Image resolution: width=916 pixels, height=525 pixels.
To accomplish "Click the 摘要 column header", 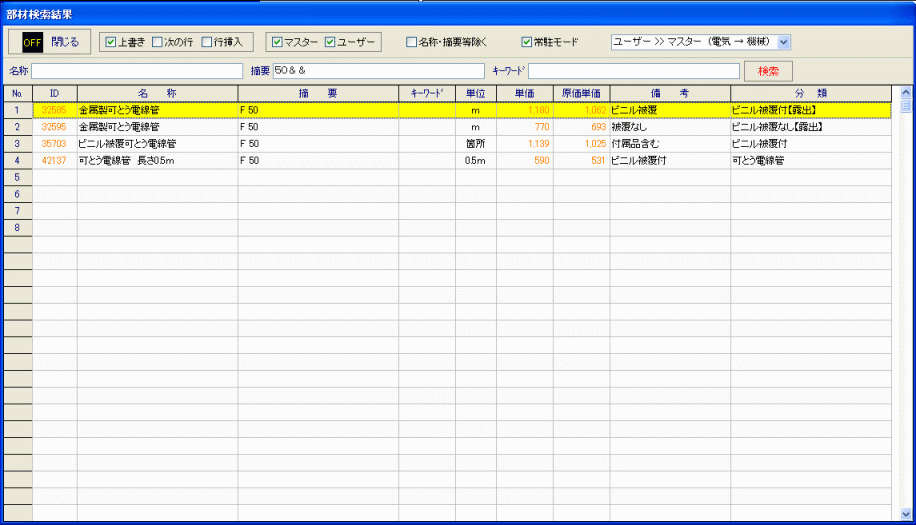I will (318, 93).
